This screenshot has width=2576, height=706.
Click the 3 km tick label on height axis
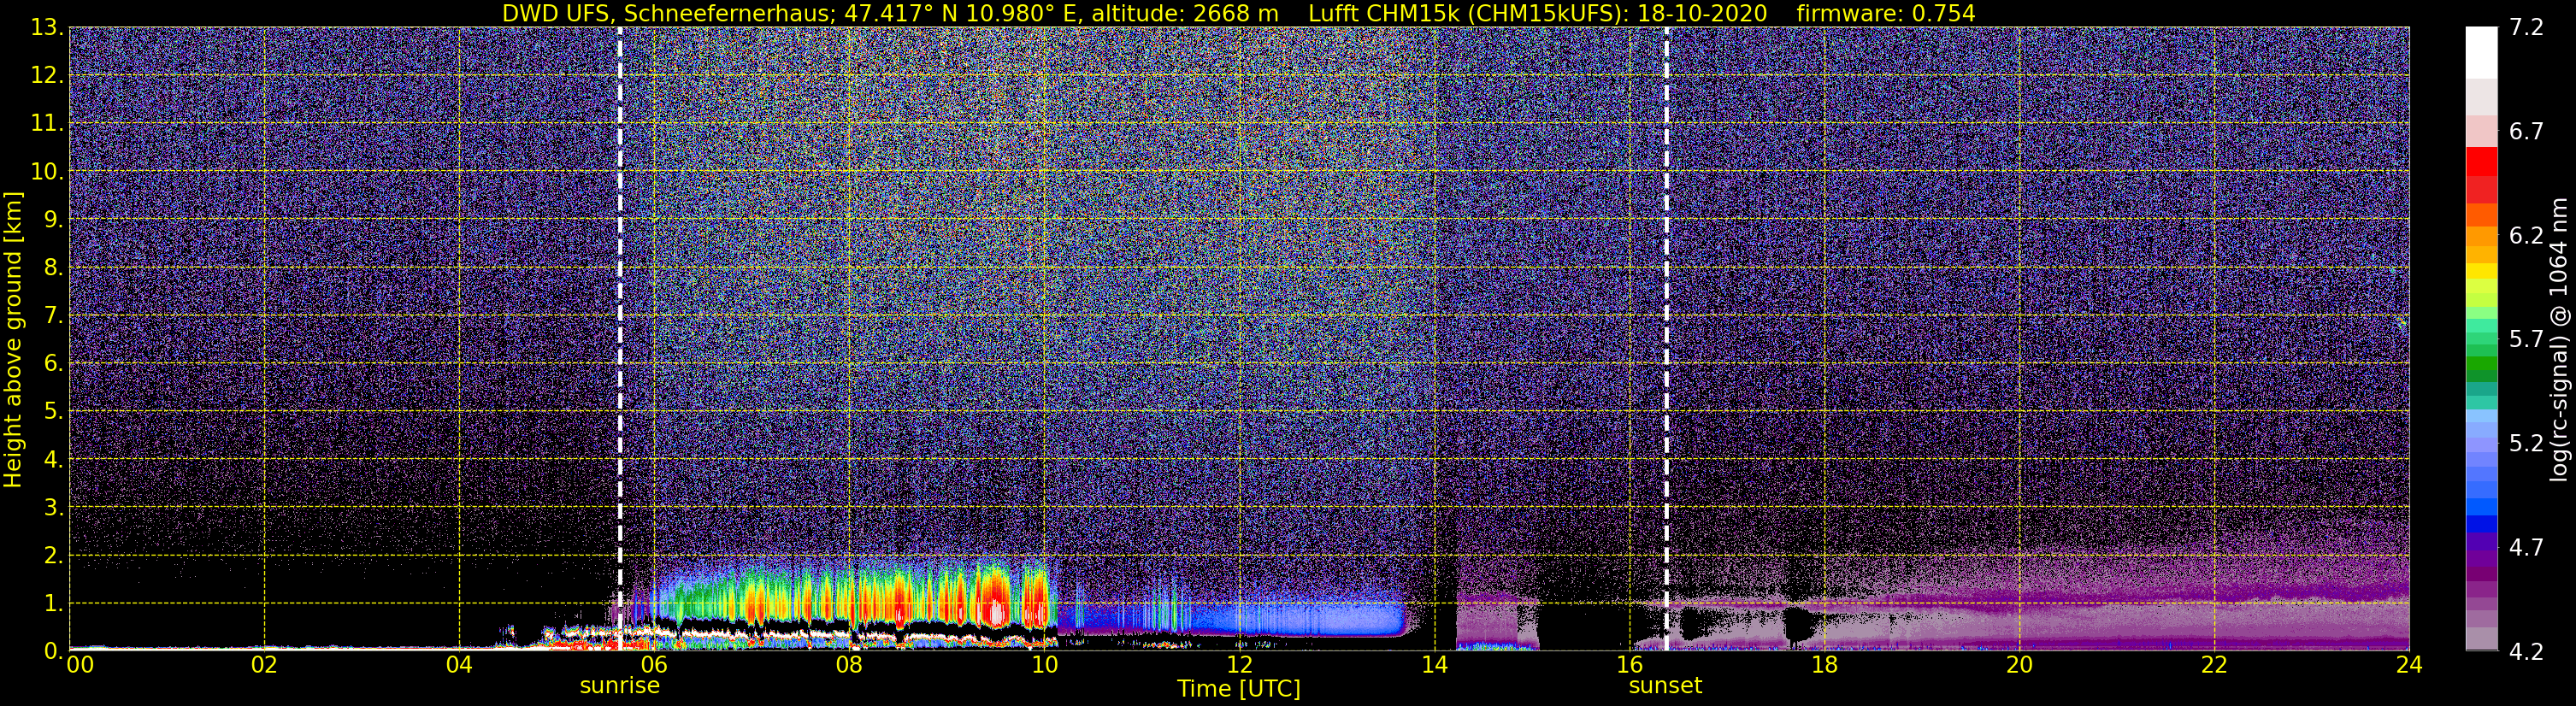[x=53, y=508]
